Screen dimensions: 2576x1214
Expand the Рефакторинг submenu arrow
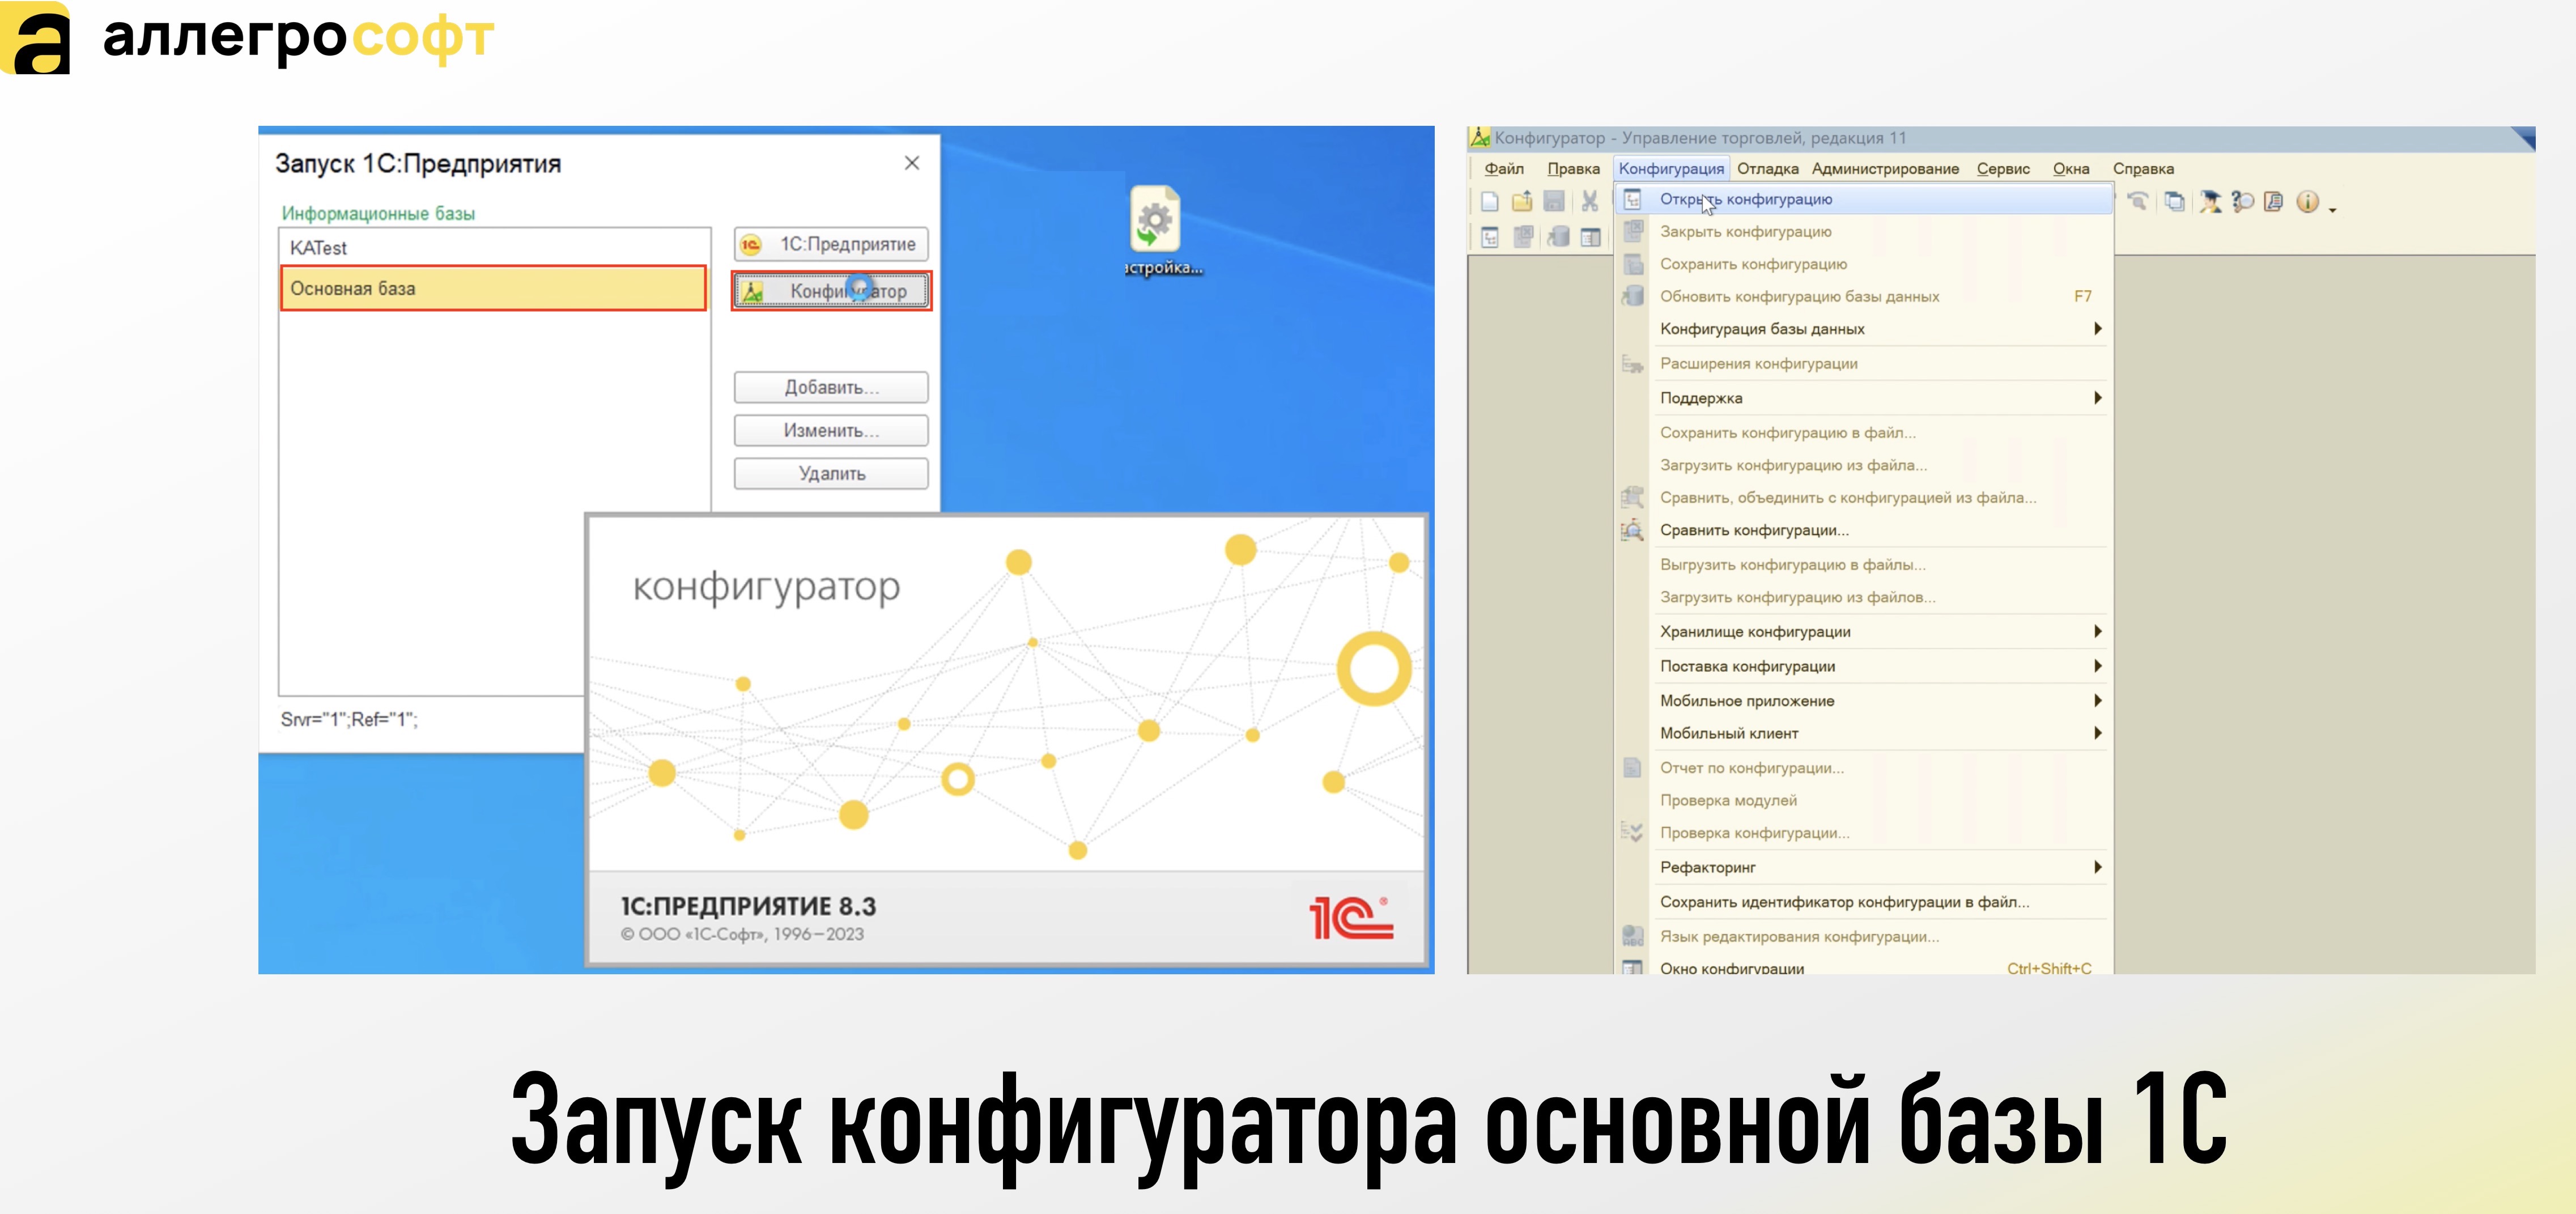point(2098,867)
